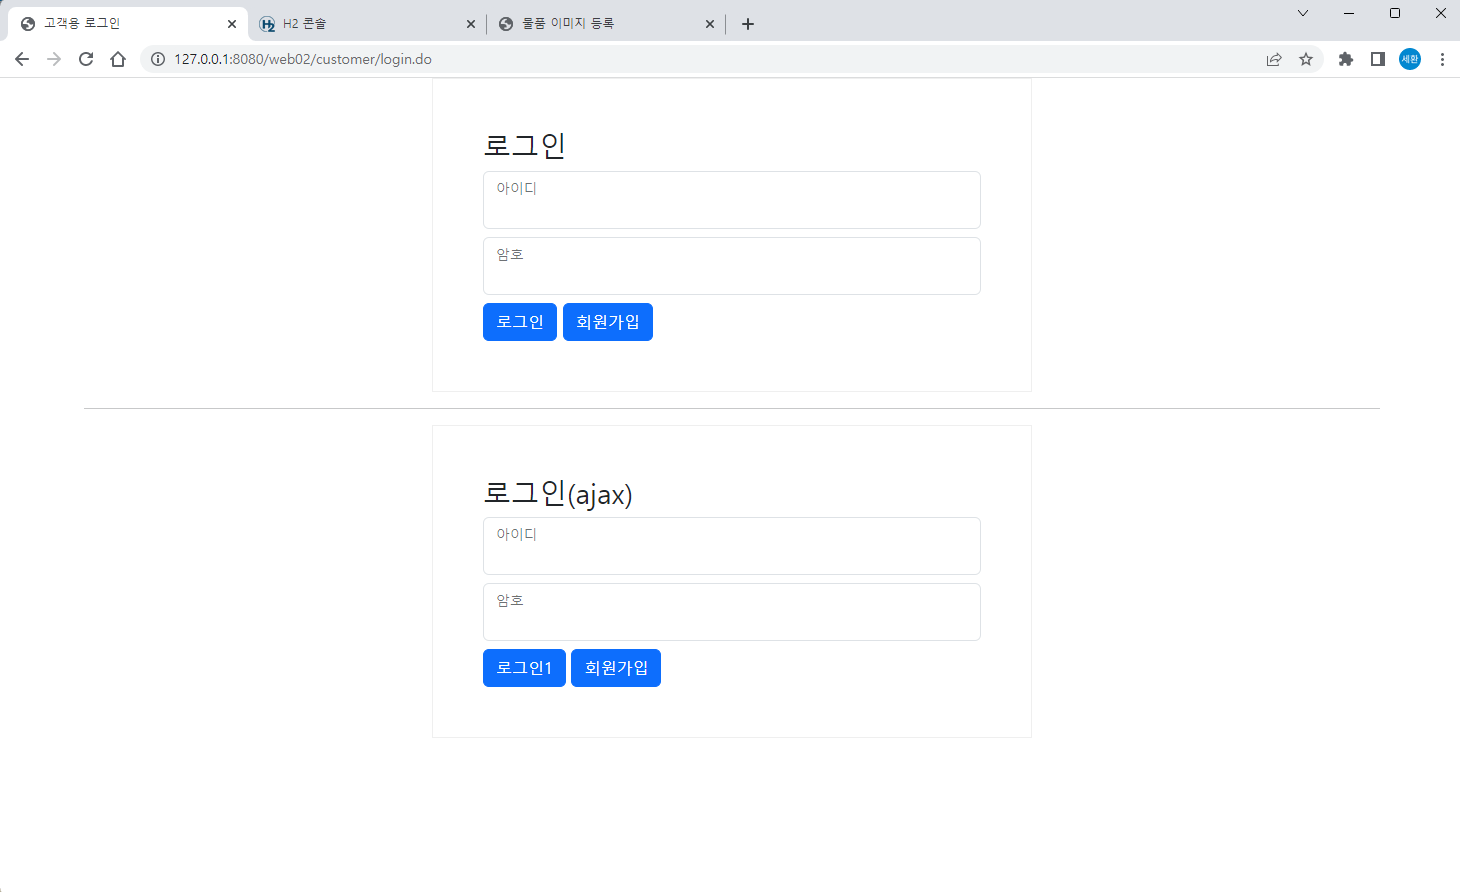Maximize the browser window

pos(1395,13)
